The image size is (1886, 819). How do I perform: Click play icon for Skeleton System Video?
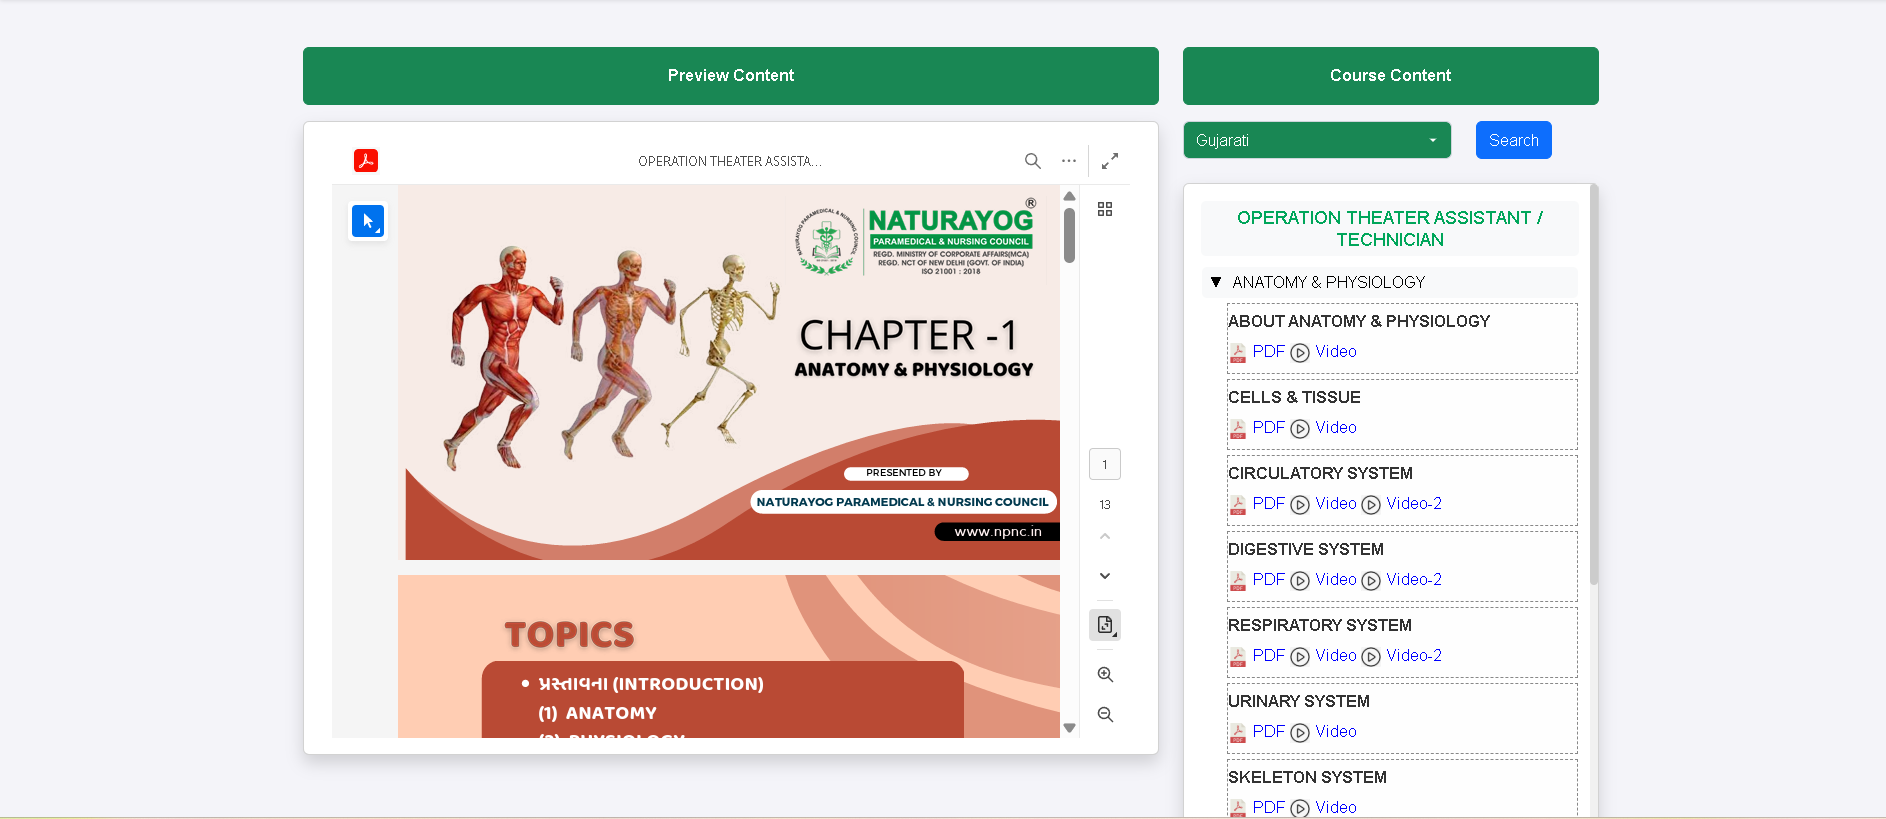pyautogui.click(x=1300, y=808)
